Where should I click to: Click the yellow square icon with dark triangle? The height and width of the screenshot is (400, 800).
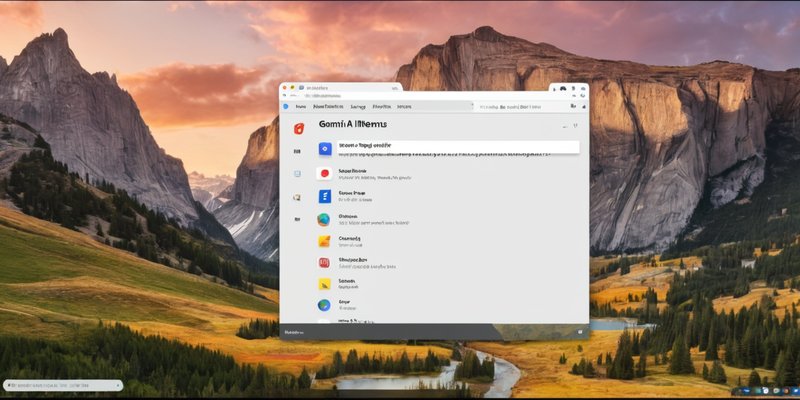pyautogui.click(x=324, y=284)
